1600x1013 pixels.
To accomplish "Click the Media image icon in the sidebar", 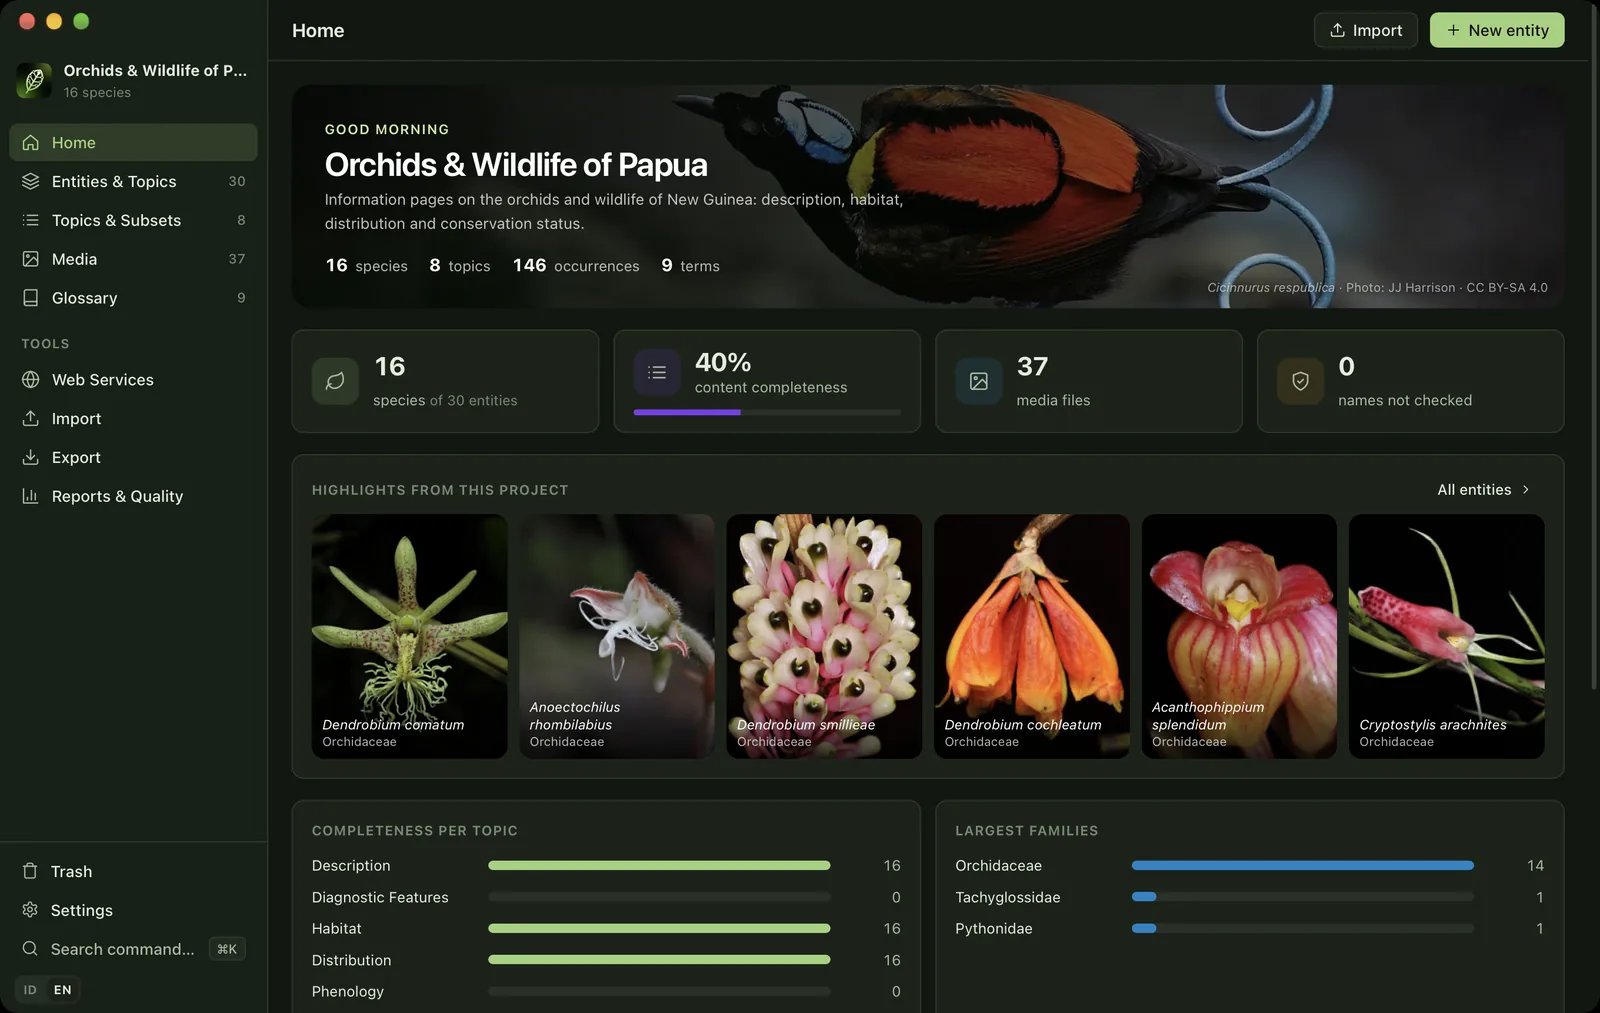I will [x=31, y=259].
